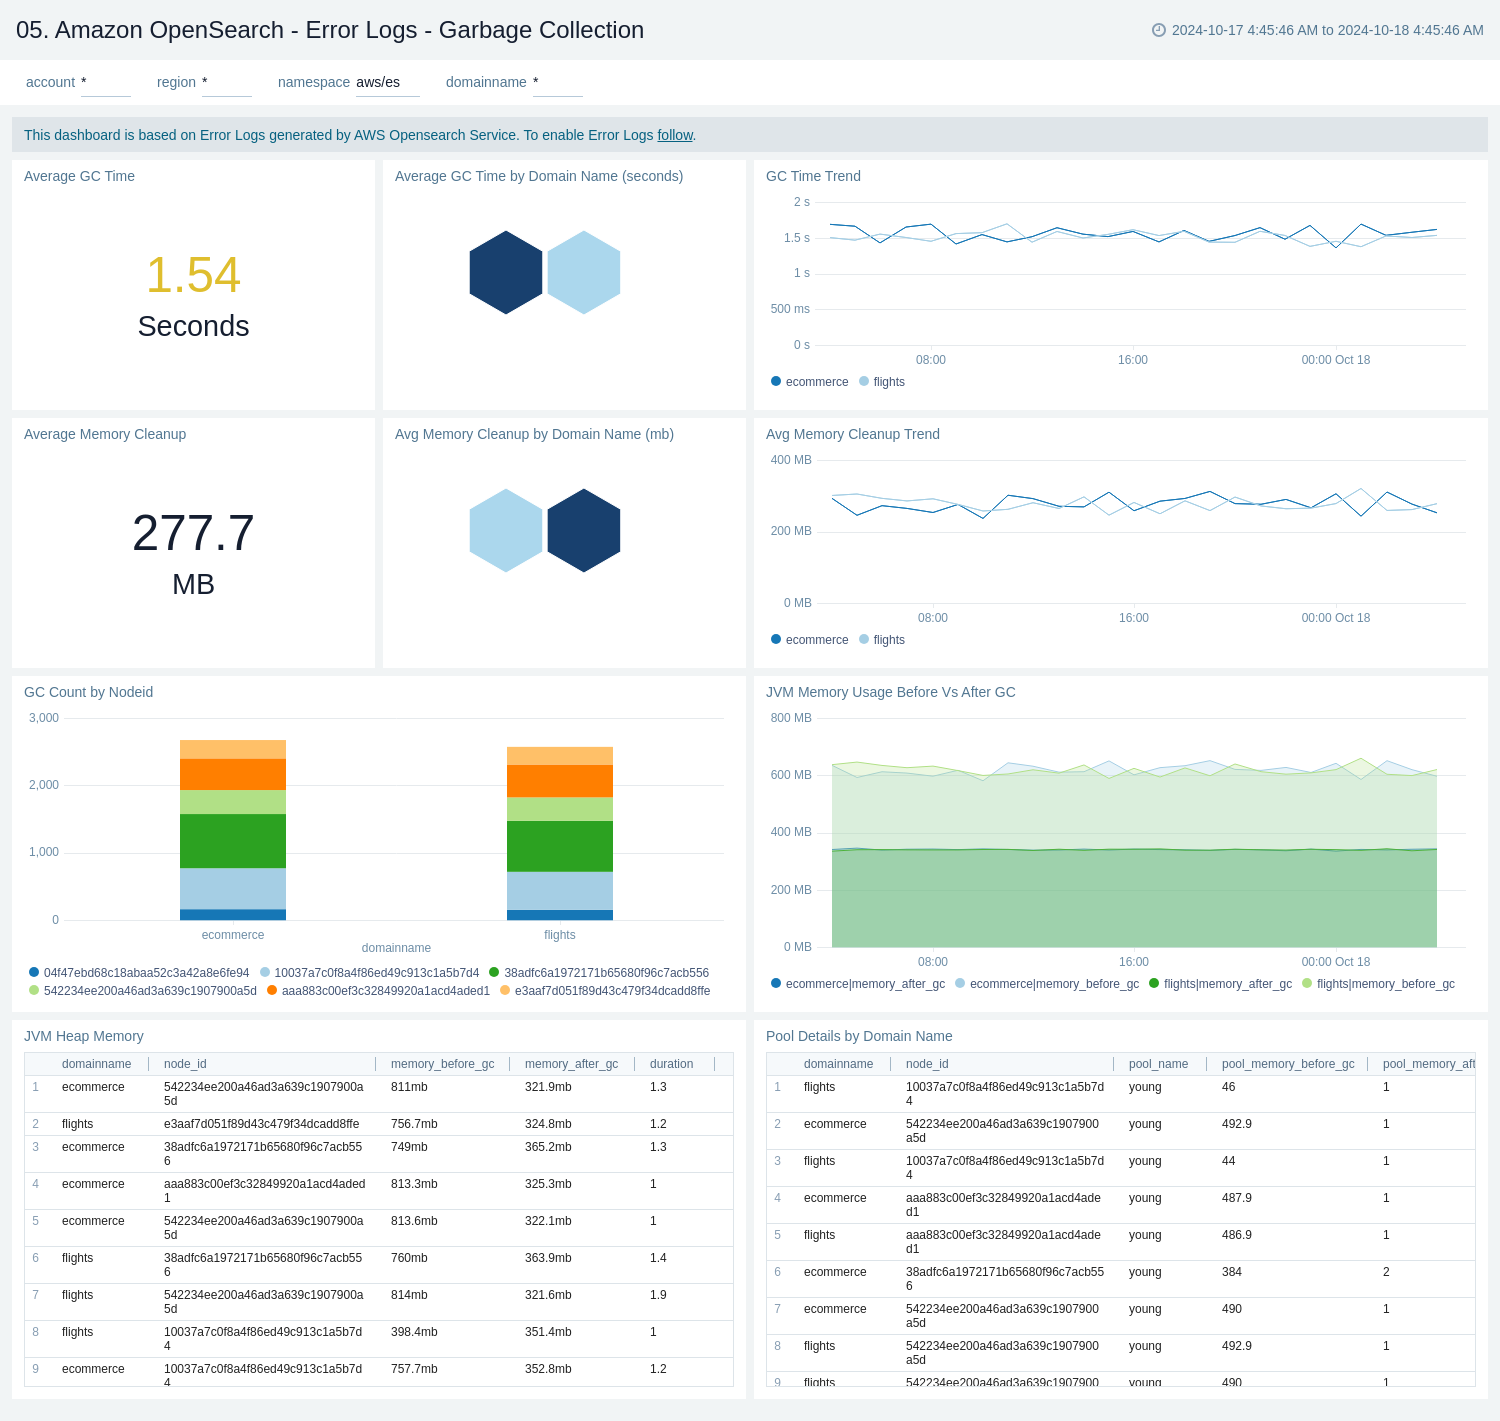
Task: Toggle the flights|memory_after_gc legend series
Action: click(1220, 983)
